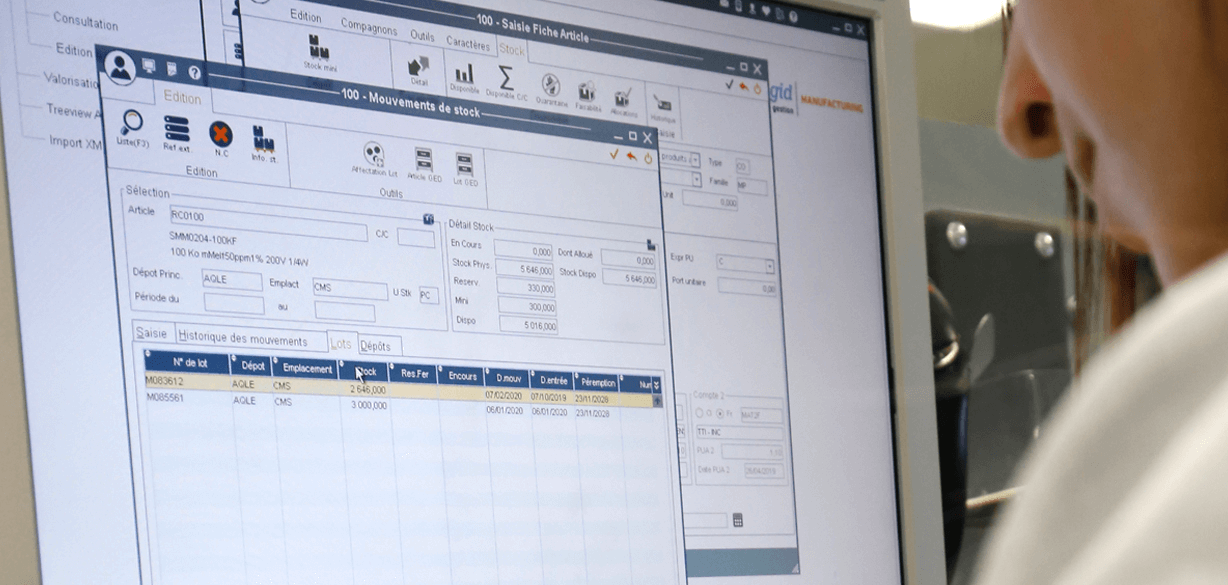Validate with Mouvements de stock checkmark
The image size is (1228, 585).
tap(614, 155)
